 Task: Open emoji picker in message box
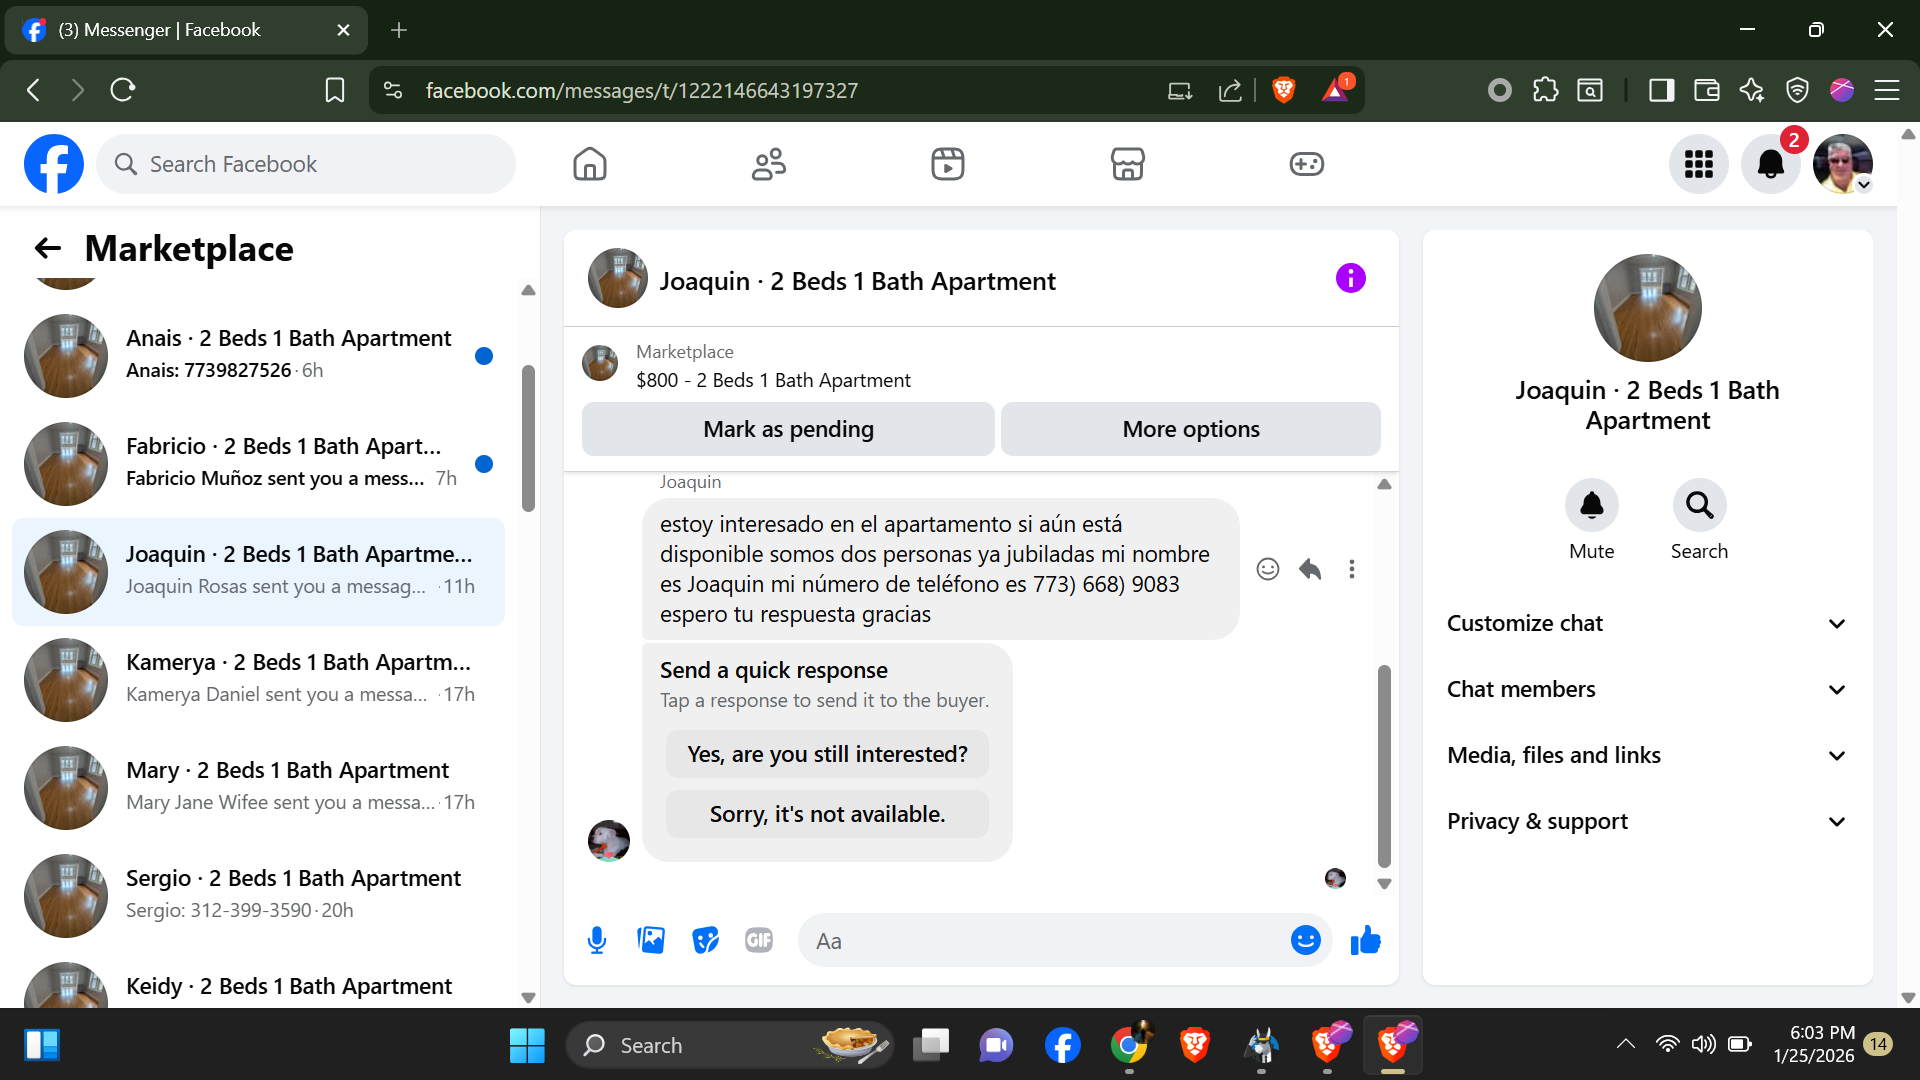click(x=1306, y=940)
